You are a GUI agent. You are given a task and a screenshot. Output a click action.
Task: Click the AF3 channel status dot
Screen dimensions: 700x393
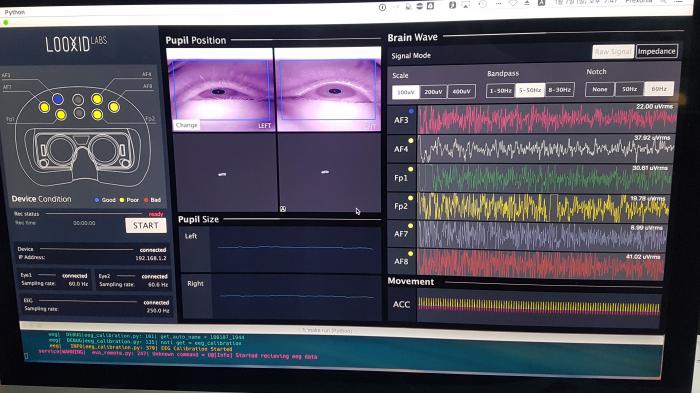411,111
